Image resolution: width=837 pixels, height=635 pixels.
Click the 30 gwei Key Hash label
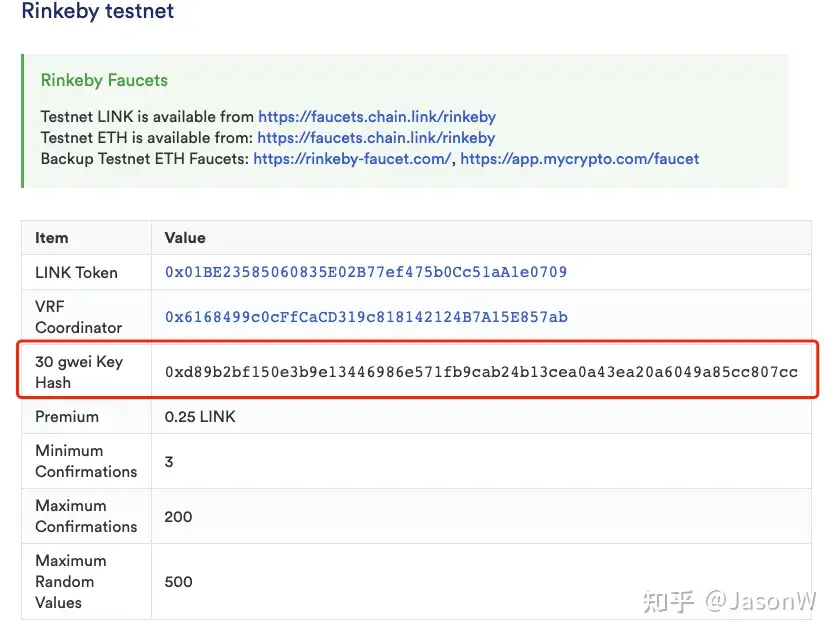(x=79, y=372)
